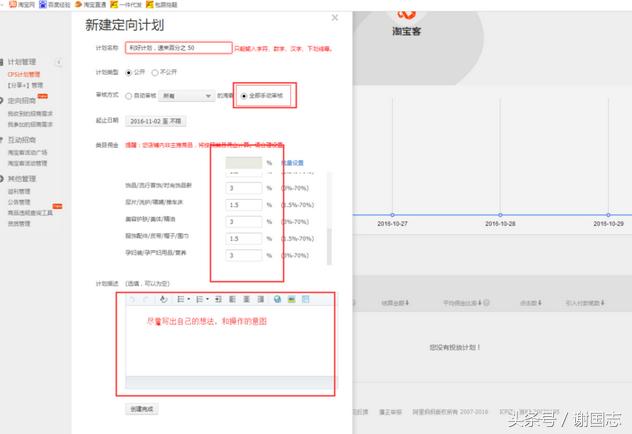Open 淘宝客活动管理 in sidebar
Screen dimensions: 632x434
[27, 163]
